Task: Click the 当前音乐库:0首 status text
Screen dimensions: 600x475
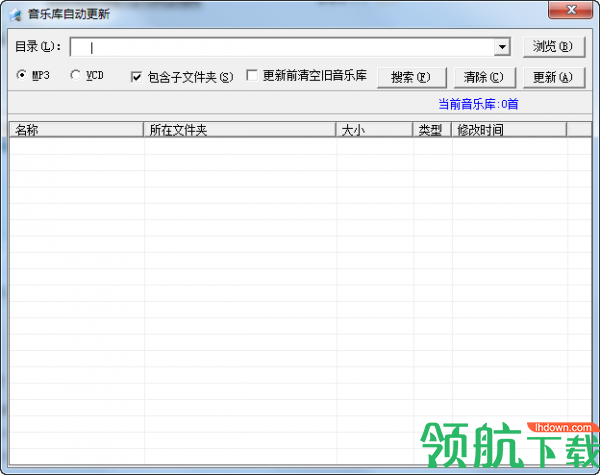Action: pos(478,104)
